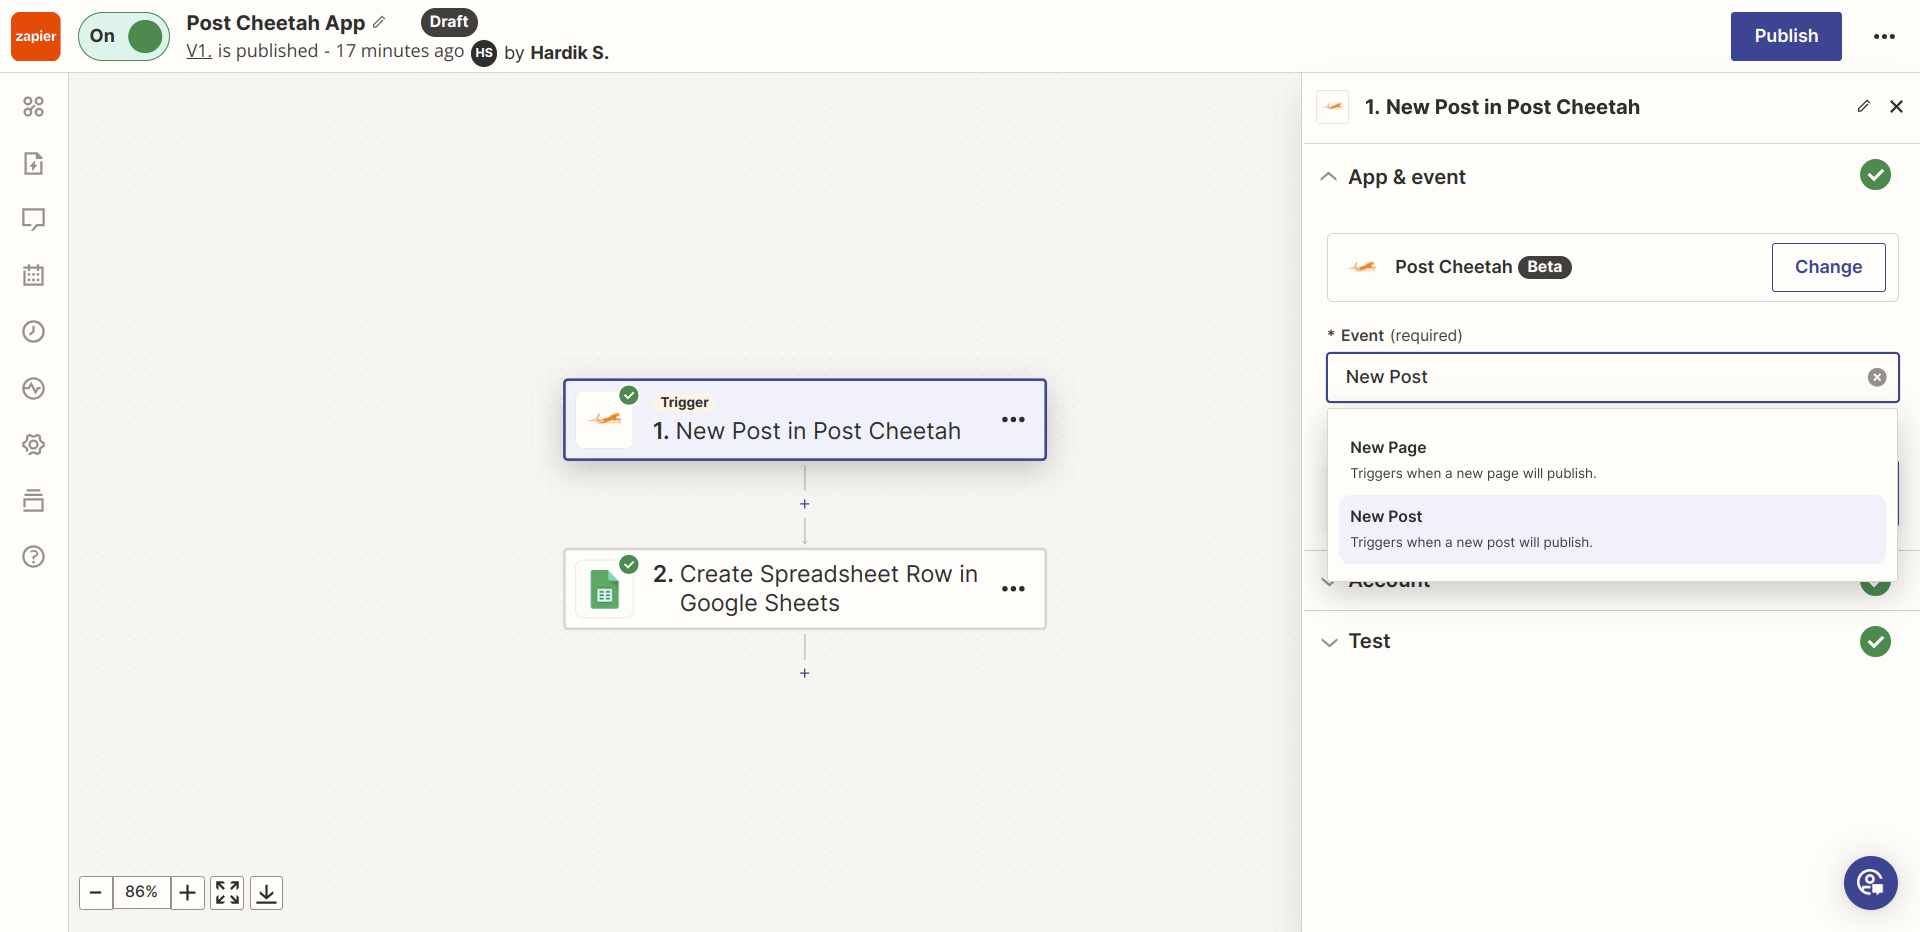Image resolution: width=1920 pixels, height=932 pixels.
Task: Zoom in the canvas with plus button
Action: (x=188, y=892)
